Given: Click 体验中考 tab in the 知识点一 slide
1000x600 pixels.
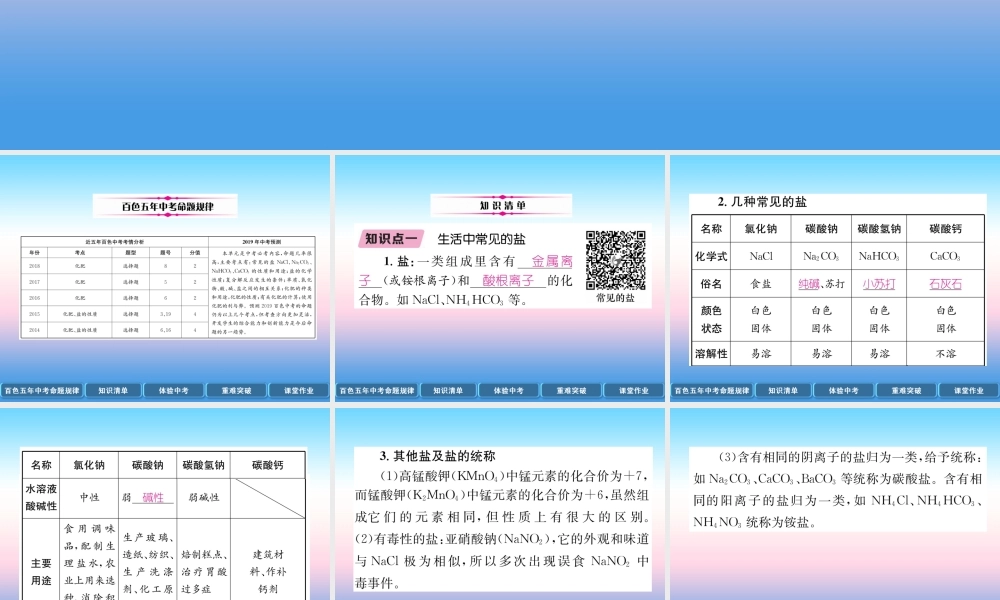Looking at the screenshot, I should click(x=508, y=390).
